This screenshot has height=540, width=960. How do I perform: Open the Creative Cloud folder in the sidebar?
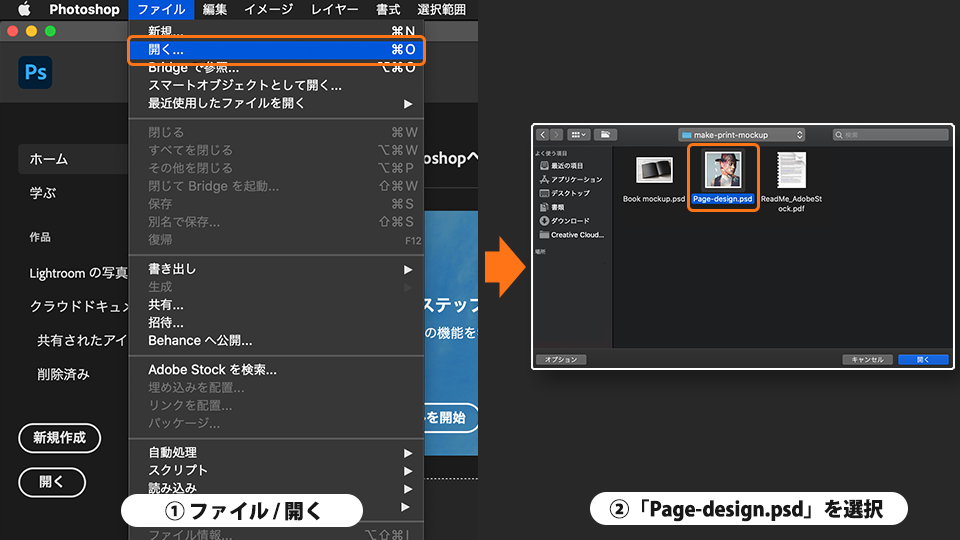click(x=572, y=235)
